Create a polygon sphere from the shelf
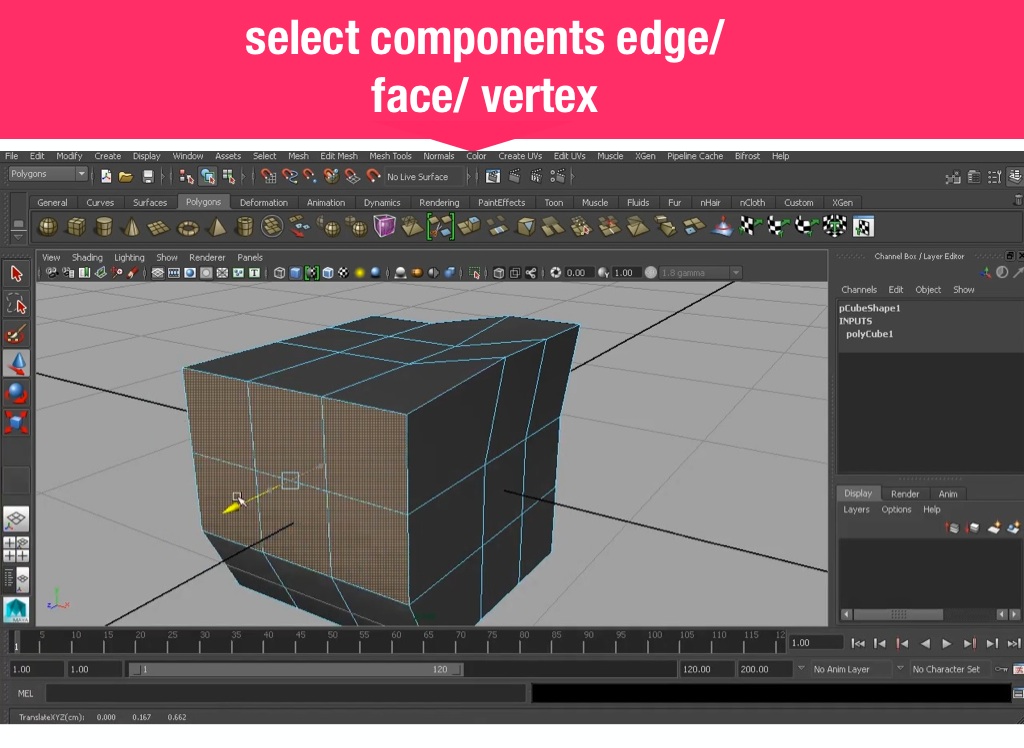This screenshot has width=1024, height=748. click(x=47, y=228)
